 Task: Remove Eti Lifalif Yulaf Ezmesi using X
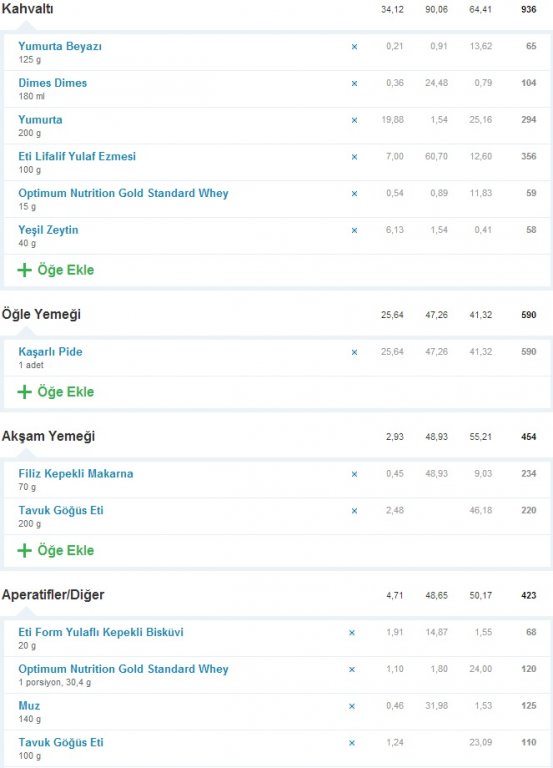click(x=354, y=157)
